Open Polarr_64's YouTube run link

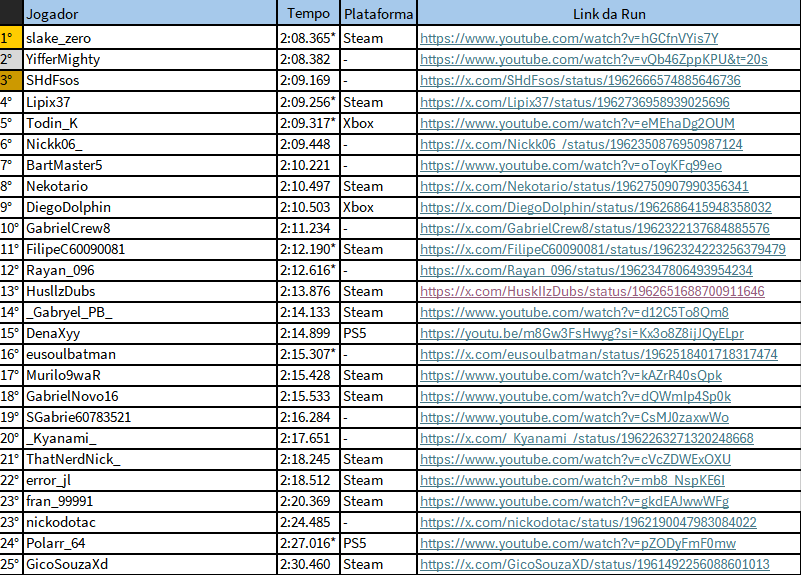(x=578, y=543)
